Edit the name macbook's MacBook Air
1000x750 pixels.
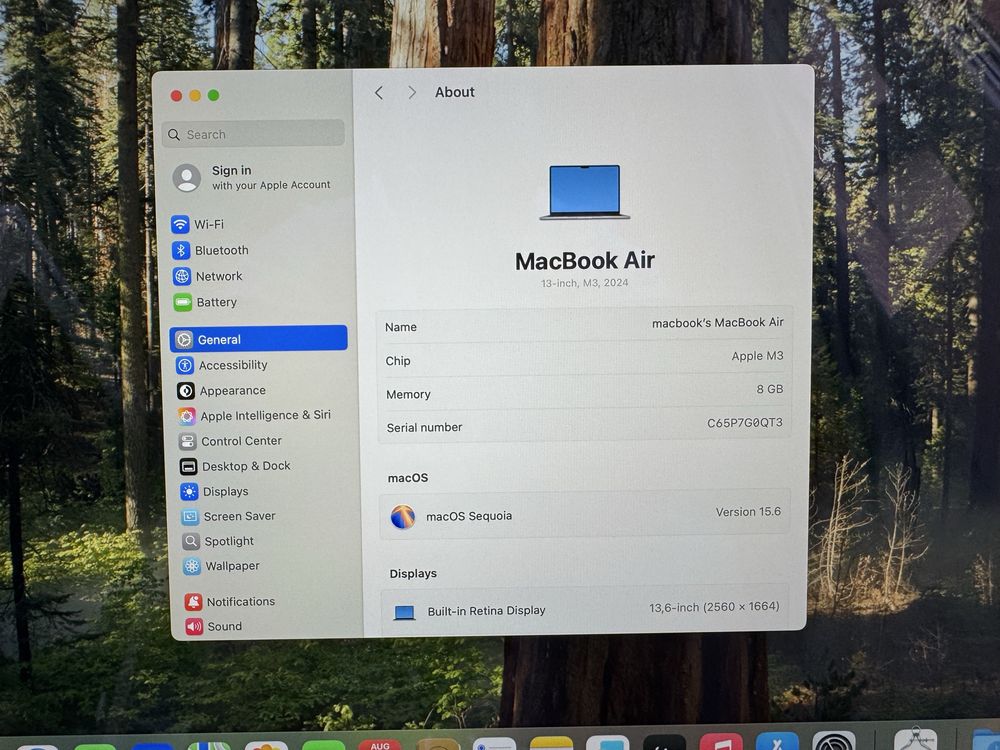[717, 323]
